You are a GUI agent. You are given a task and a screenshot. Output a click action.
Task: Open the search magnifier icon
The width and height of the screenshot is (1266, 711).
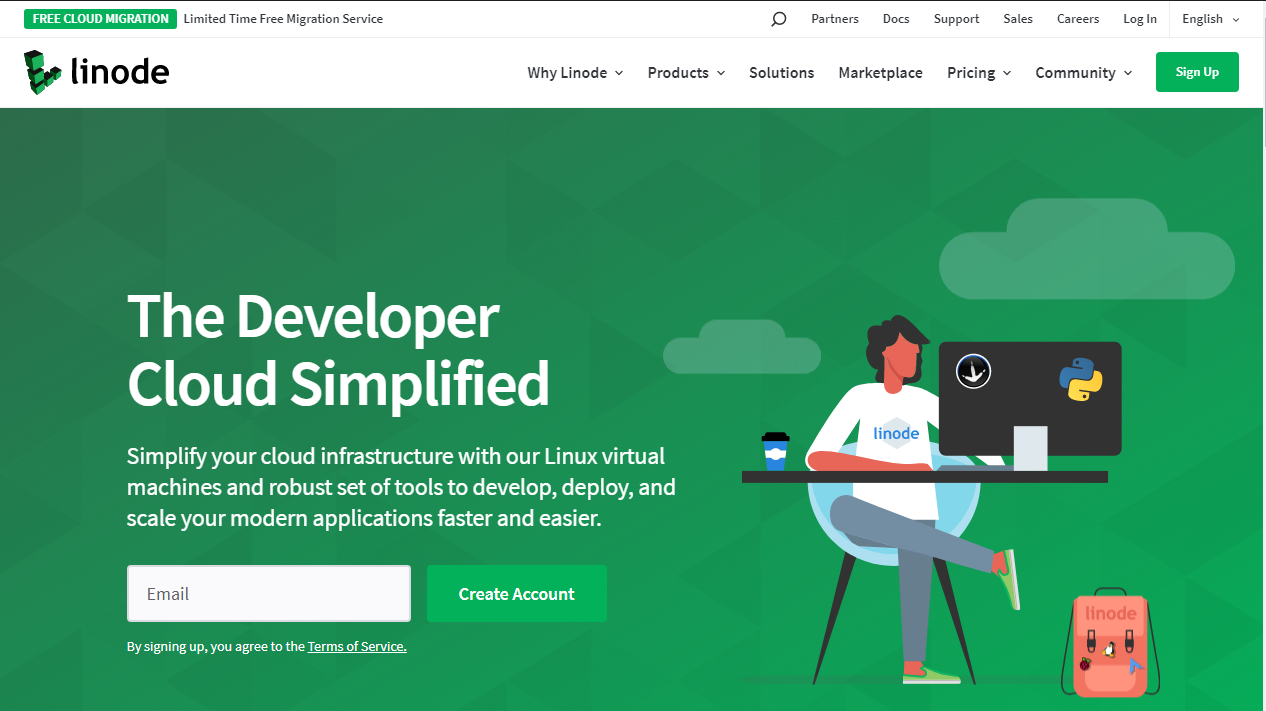pos(779,19)
